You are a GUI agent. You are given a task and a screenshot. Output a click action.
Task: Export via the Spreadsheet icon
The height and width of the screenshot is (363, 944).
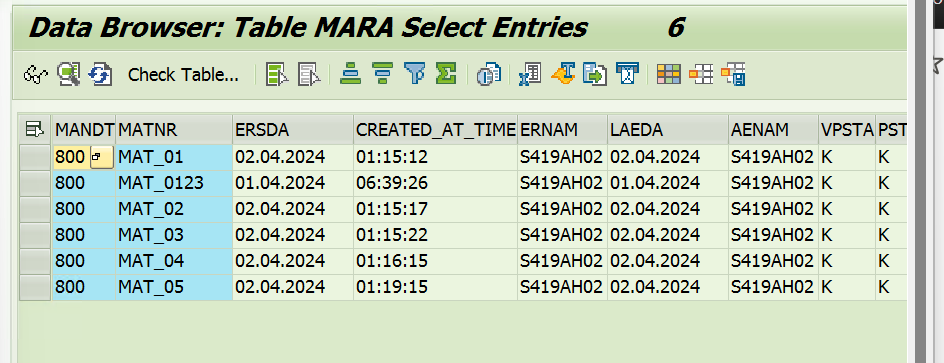click(530, 75)
